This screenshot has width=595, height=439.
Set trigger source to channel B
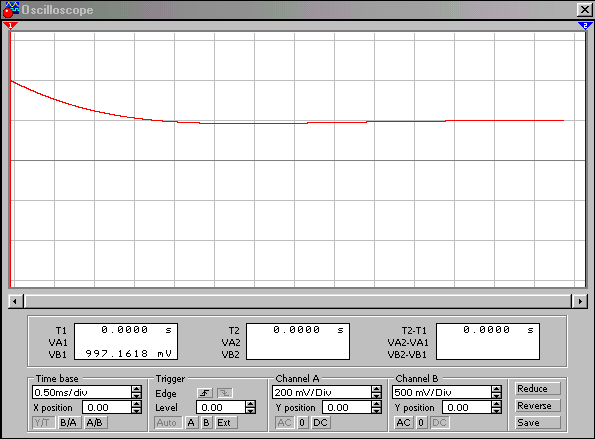tap(206, 422)
